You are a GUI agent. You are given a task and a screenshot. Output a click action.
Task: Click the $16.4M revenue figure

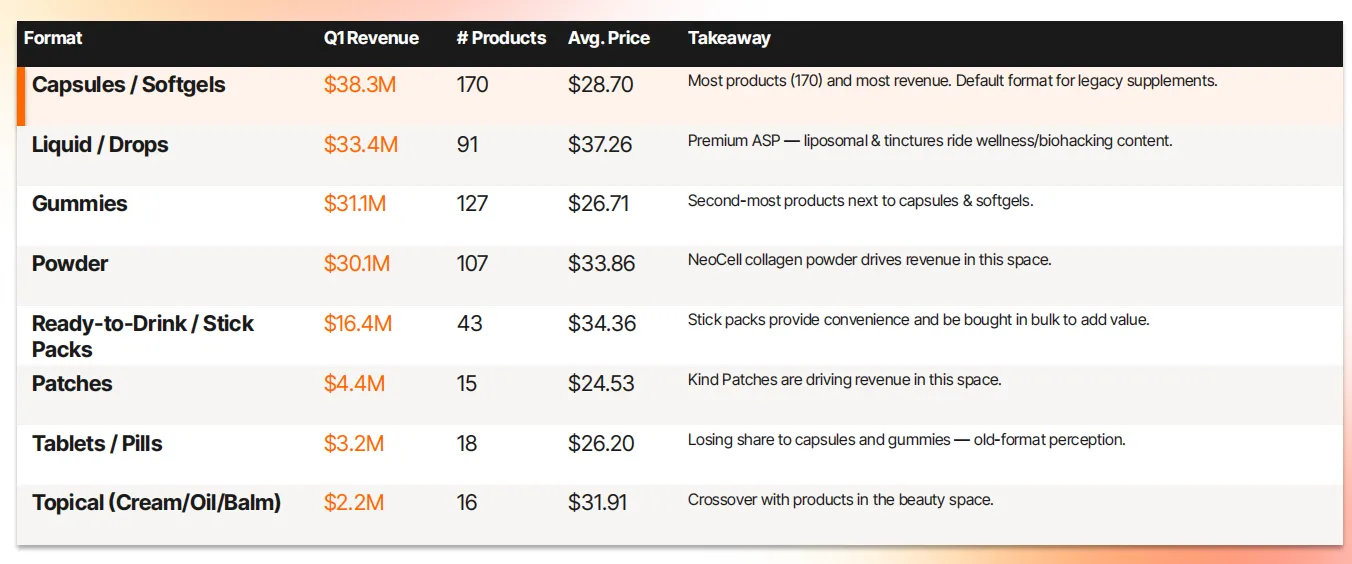click(x=358, y=324)
